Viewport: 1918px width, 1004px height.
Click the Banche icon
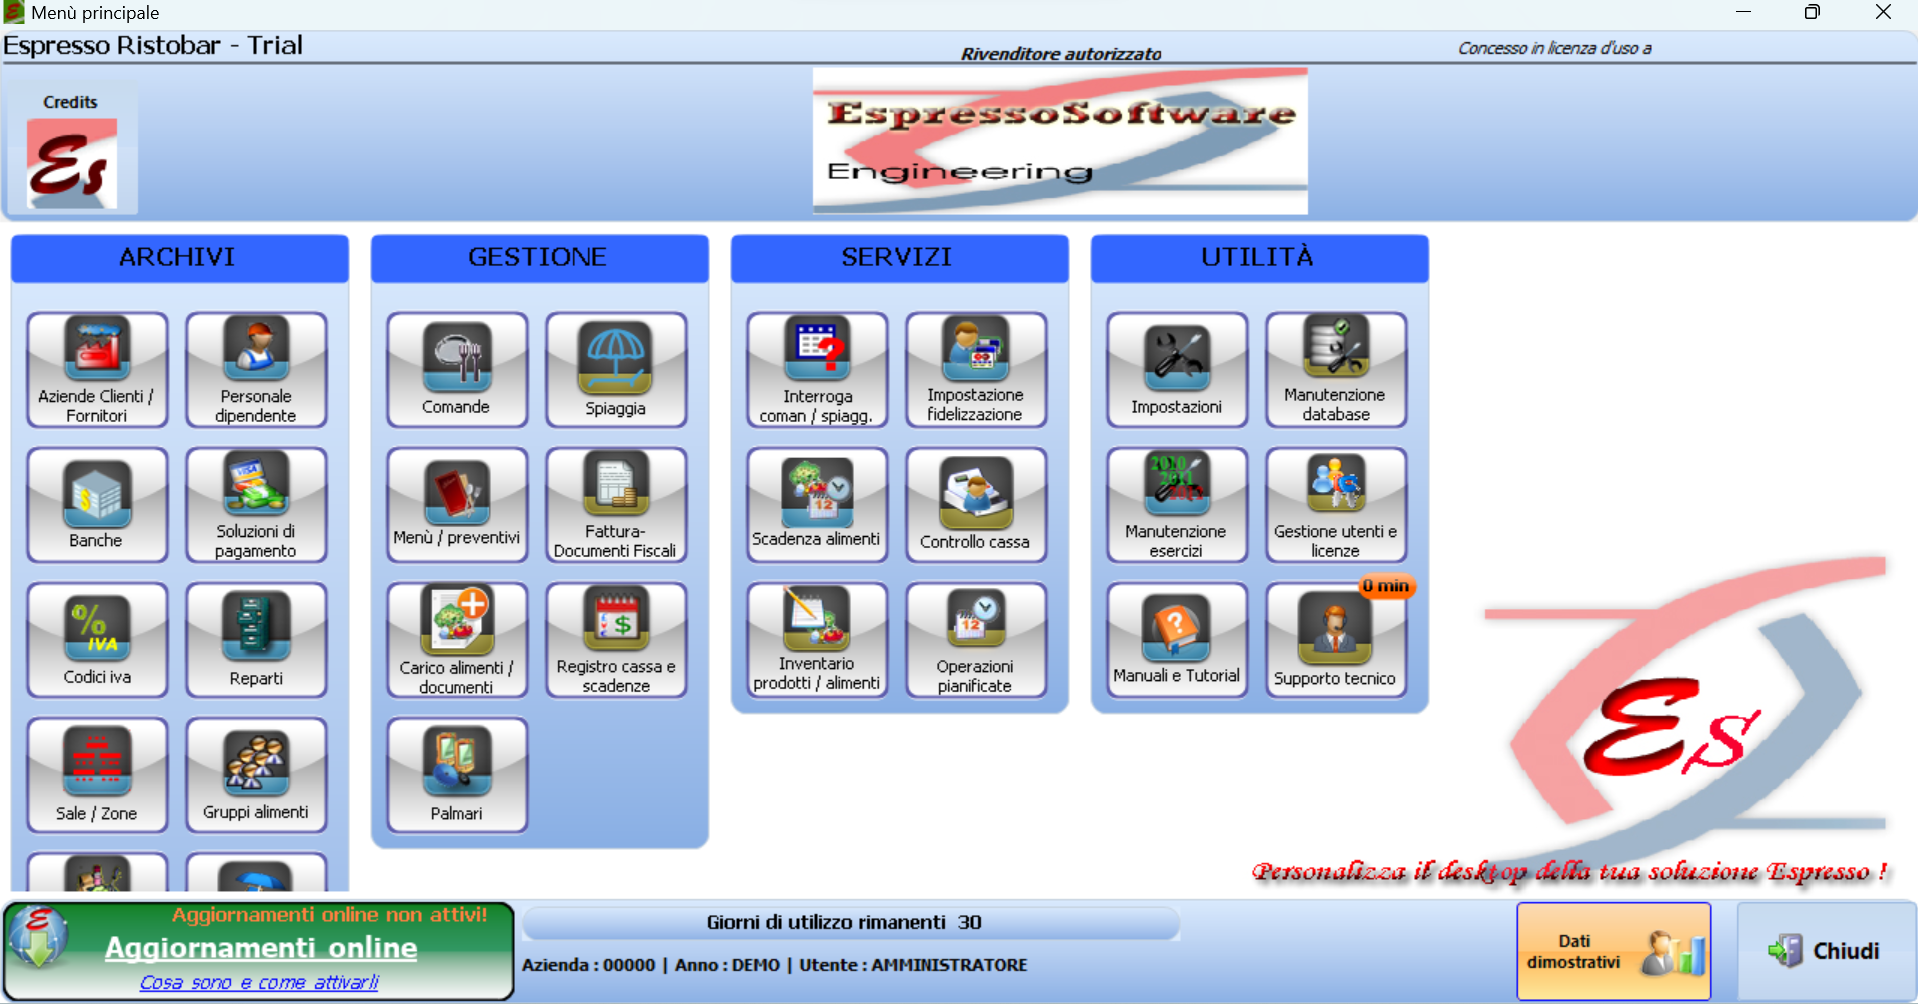click(x=97, y=505)
